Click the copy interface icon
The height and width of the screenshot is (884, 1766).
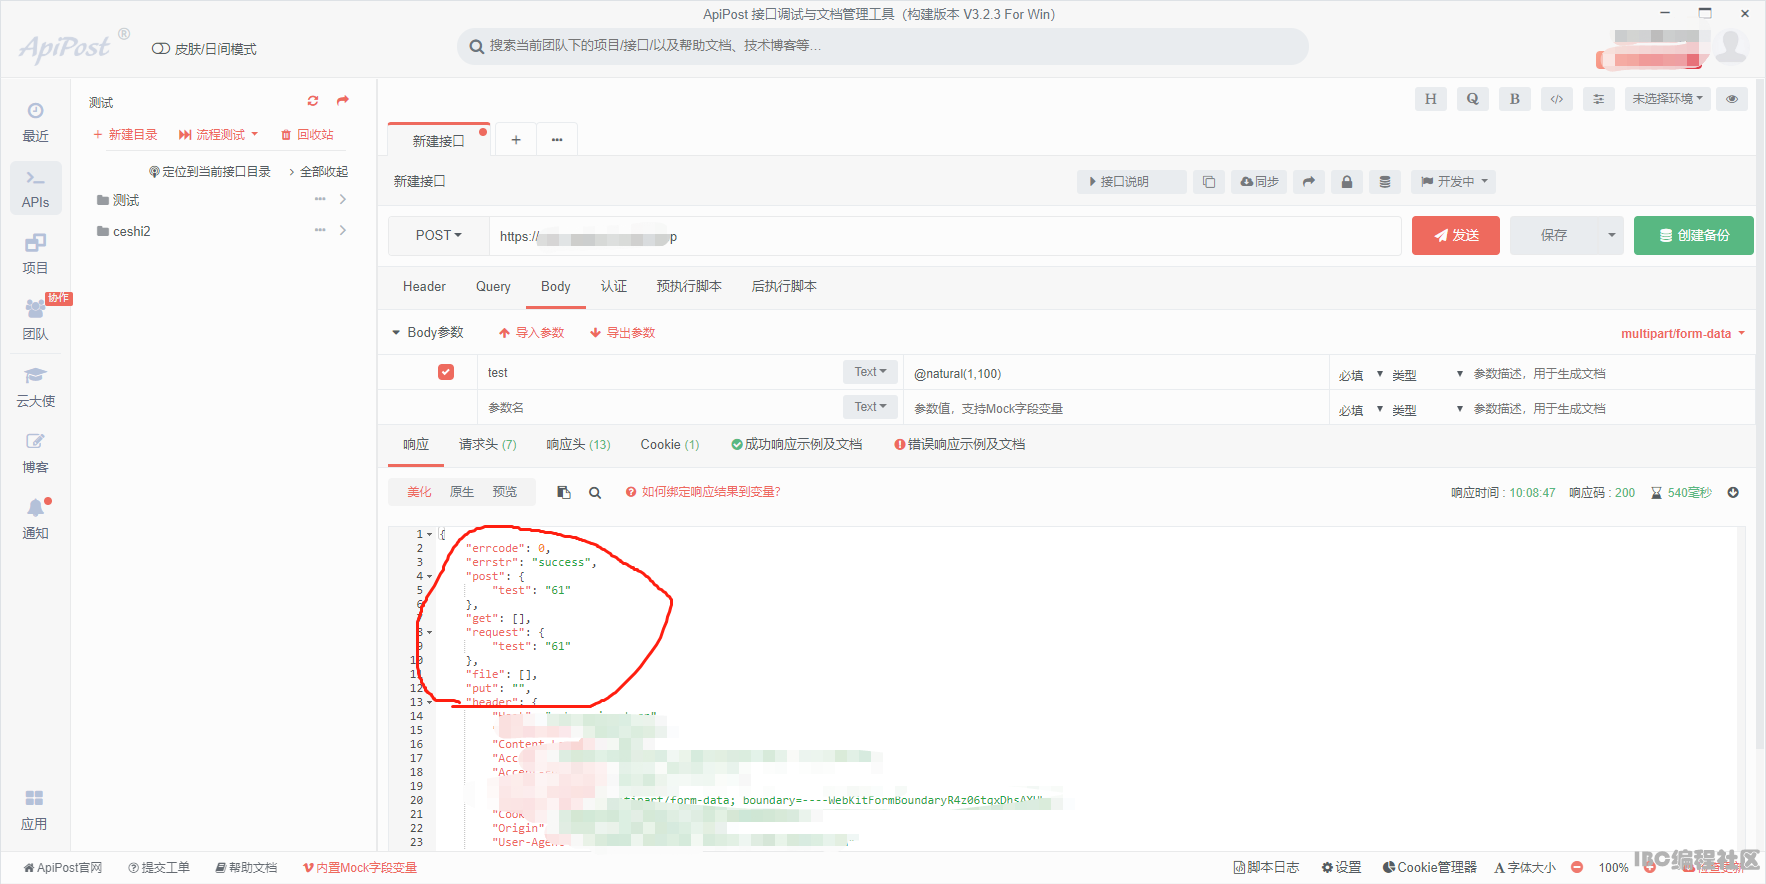(1209, 182)
